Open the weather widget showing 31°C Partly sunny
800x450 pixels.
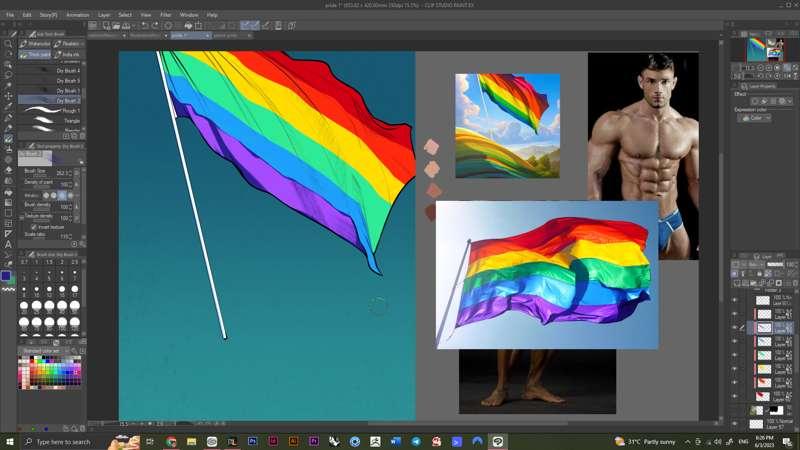645,442
